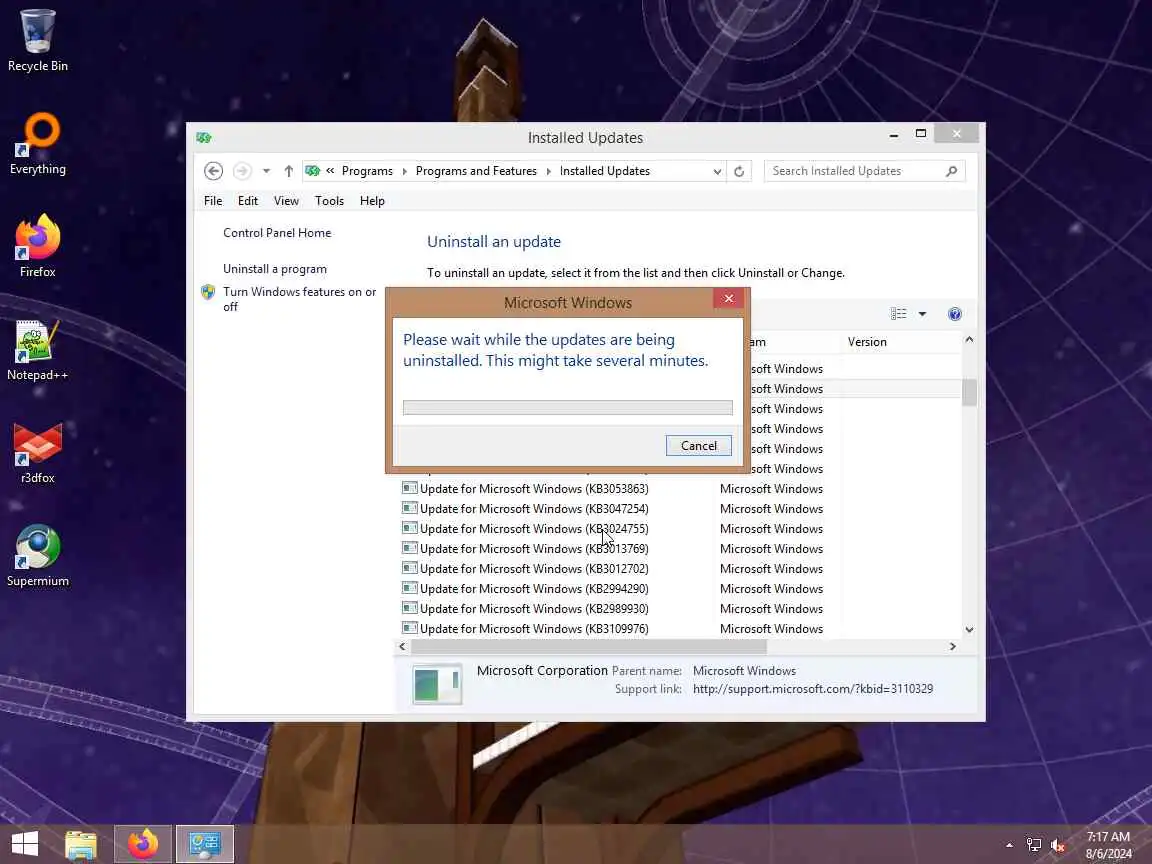This screenshot has width=1152, height=864.
Task: Click the KB3053863 update icon
Action: (x=409, y=488)
